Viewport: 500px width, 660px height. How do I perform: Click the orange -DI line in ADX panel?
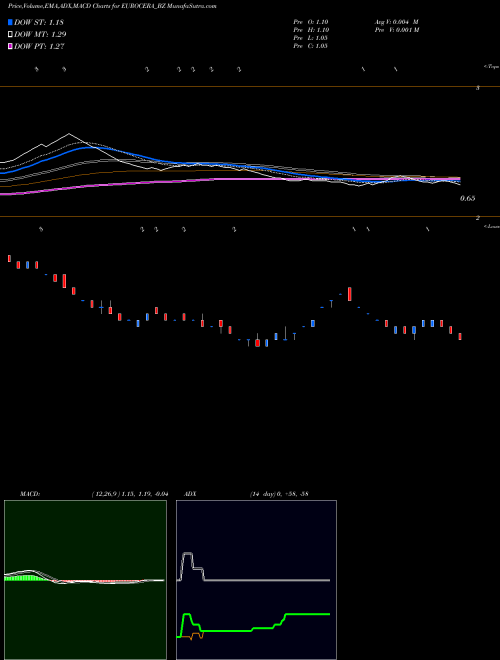click(194, 635)
